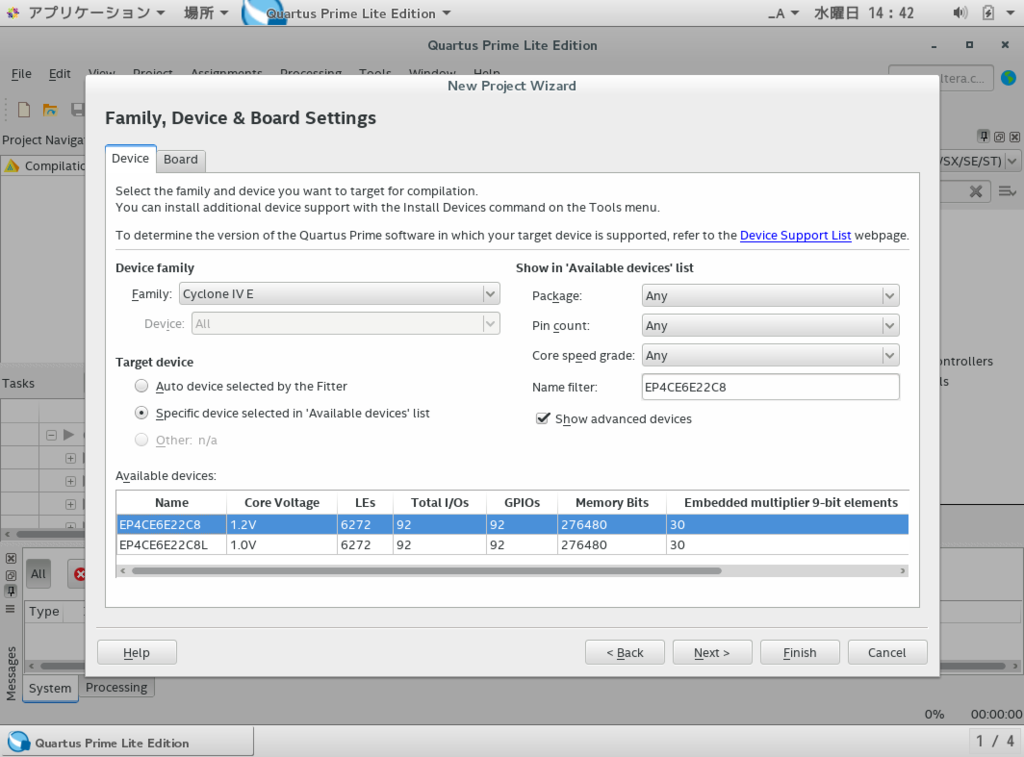
Task: Click the Messages panel close icon
Action: [x=10, y=558]
